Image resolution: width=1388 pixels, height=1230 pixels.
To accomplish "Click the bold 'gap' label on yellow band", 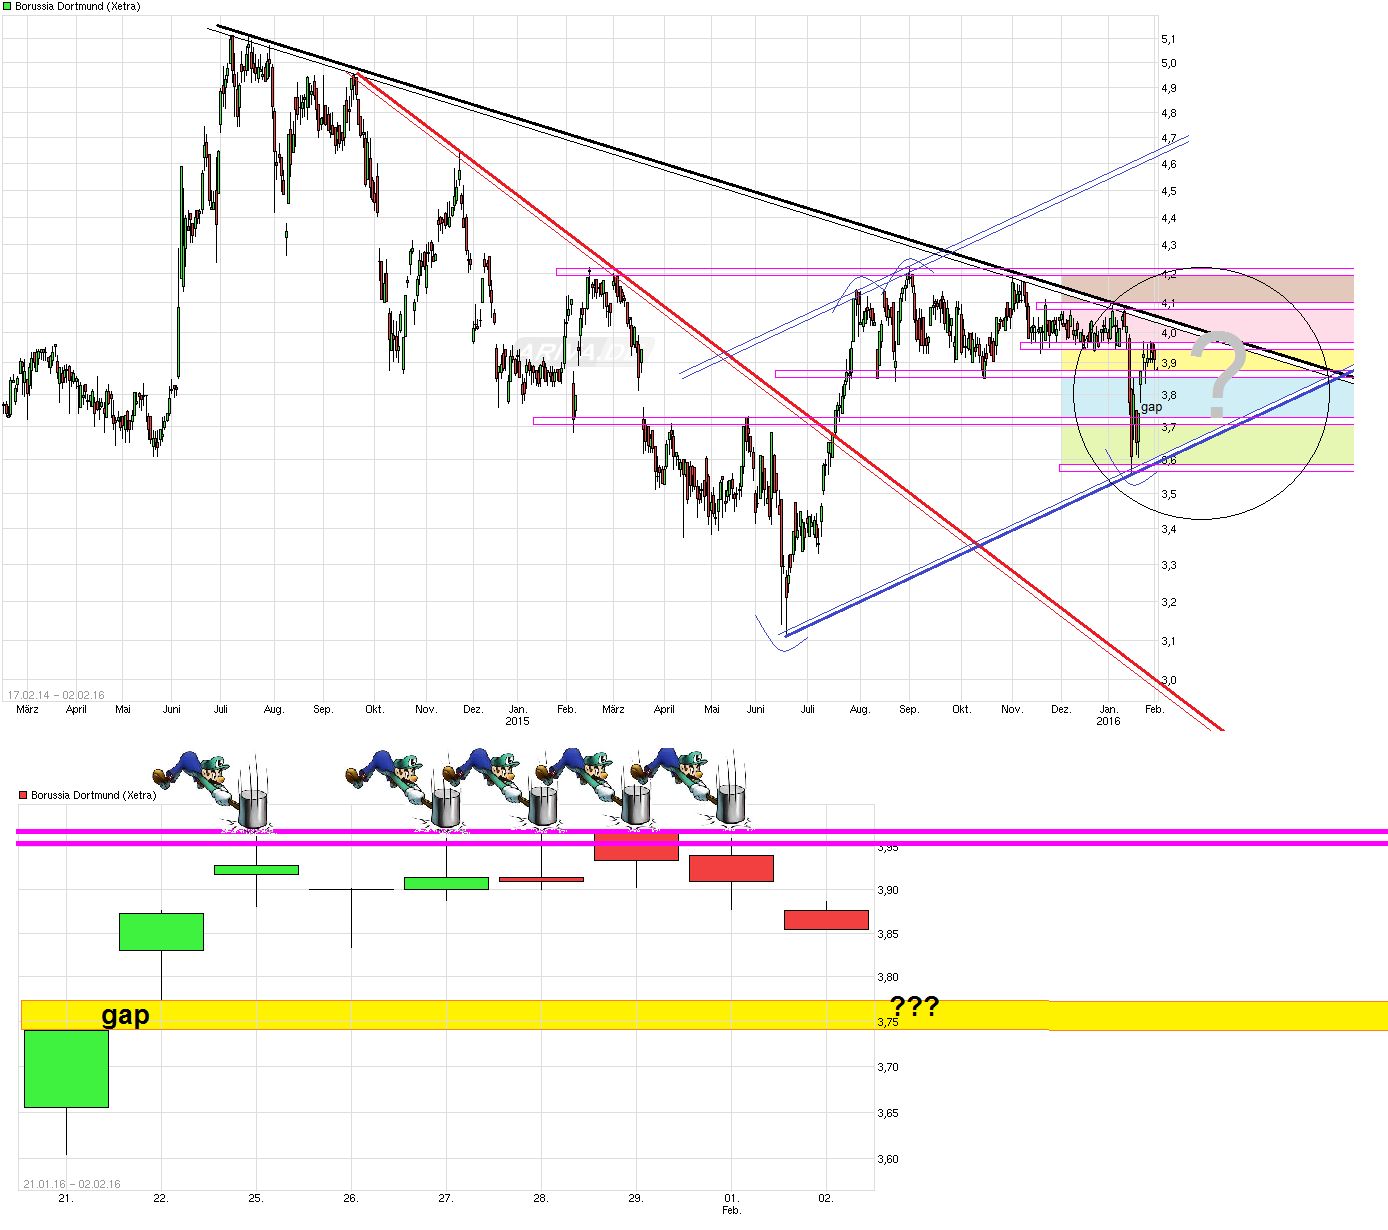I will tap(125, 1015).
